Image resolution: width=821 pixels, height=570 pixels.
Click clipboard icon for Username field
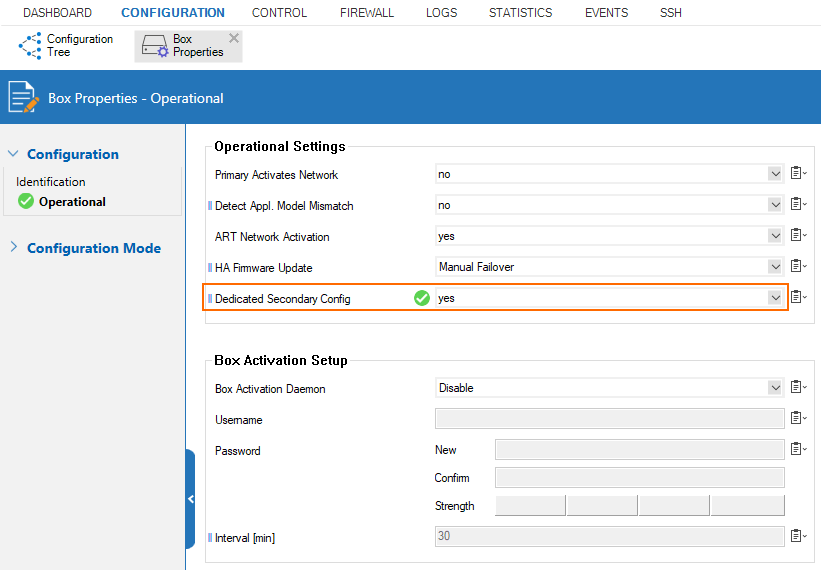[798, 417]
